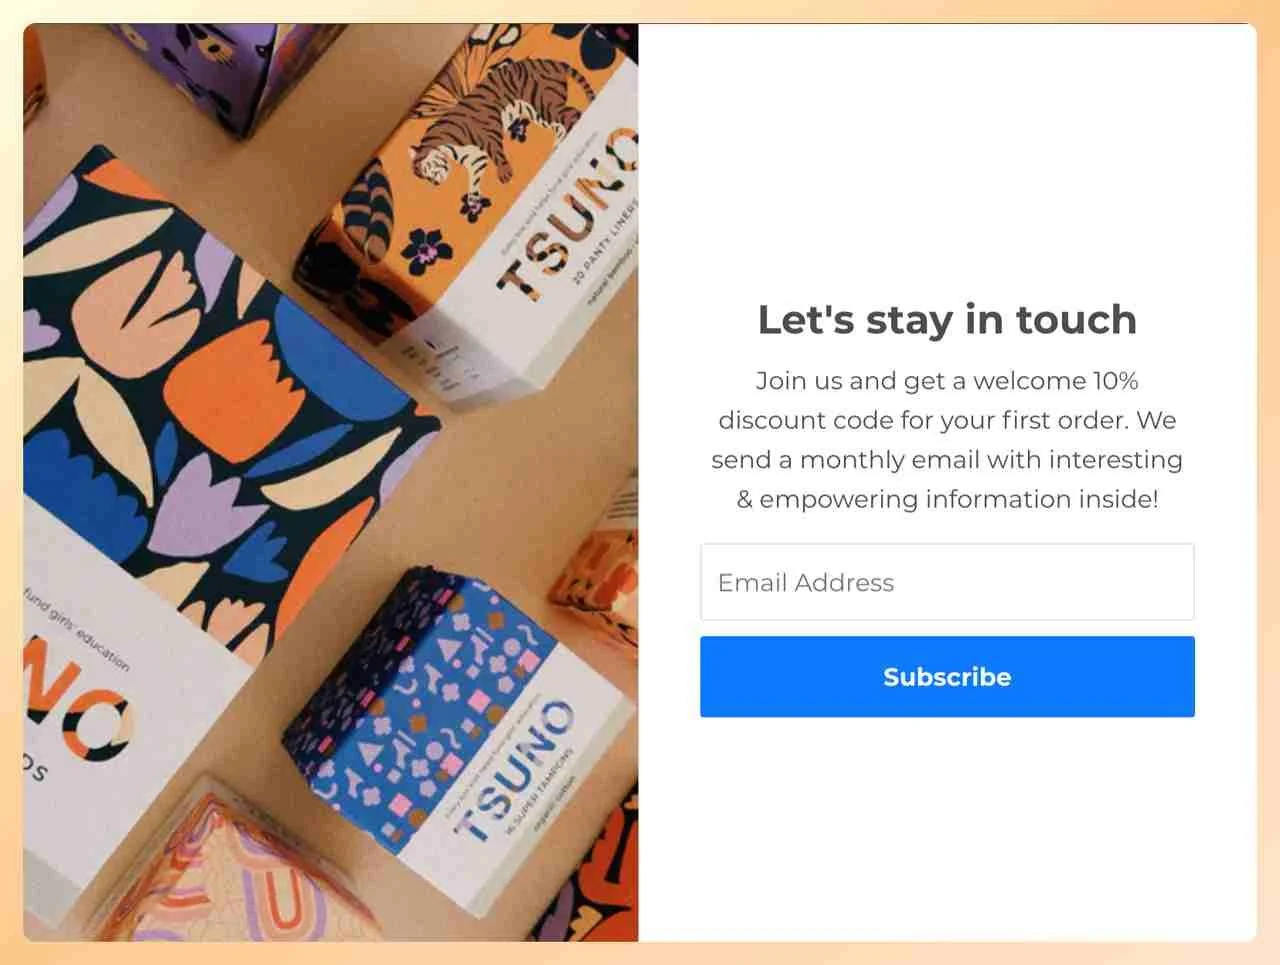Click the welcome 10% discount description text

947,440
